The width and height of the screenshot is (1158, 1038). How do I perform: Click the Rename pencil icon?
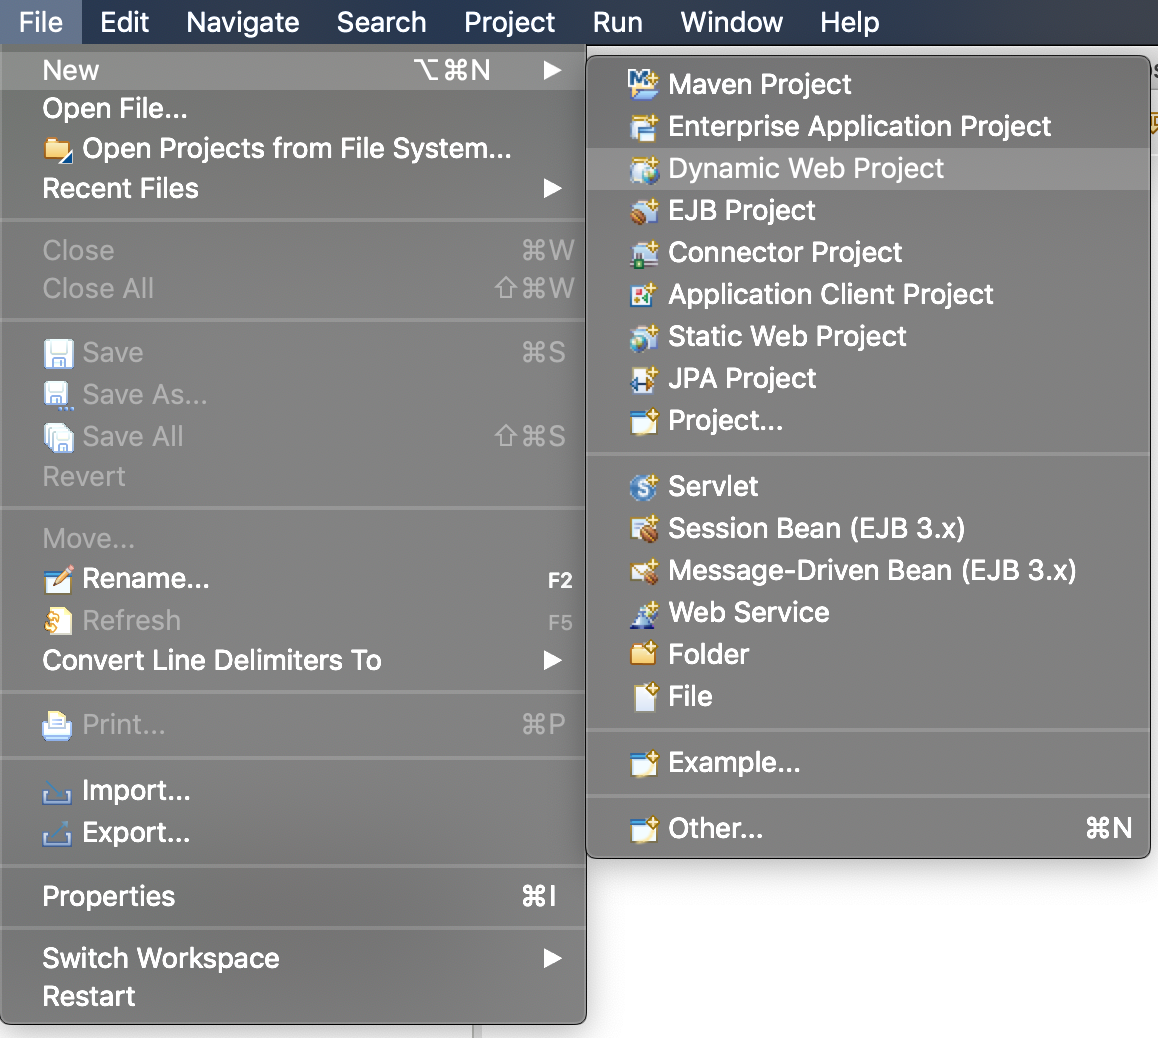click(58, 580)
